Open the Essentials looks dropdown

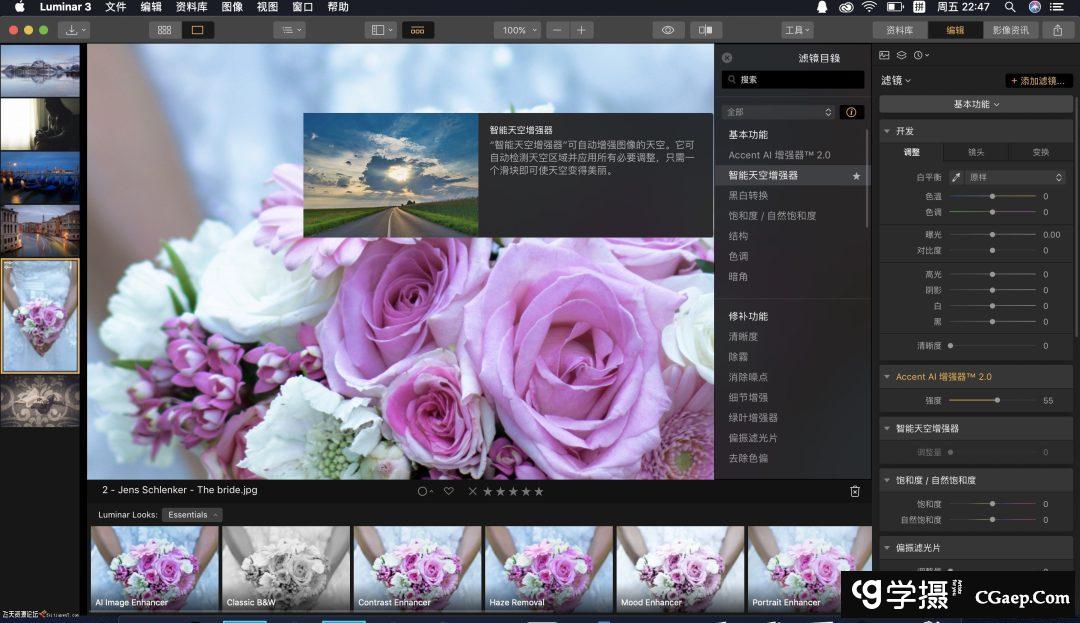(192, 515)
